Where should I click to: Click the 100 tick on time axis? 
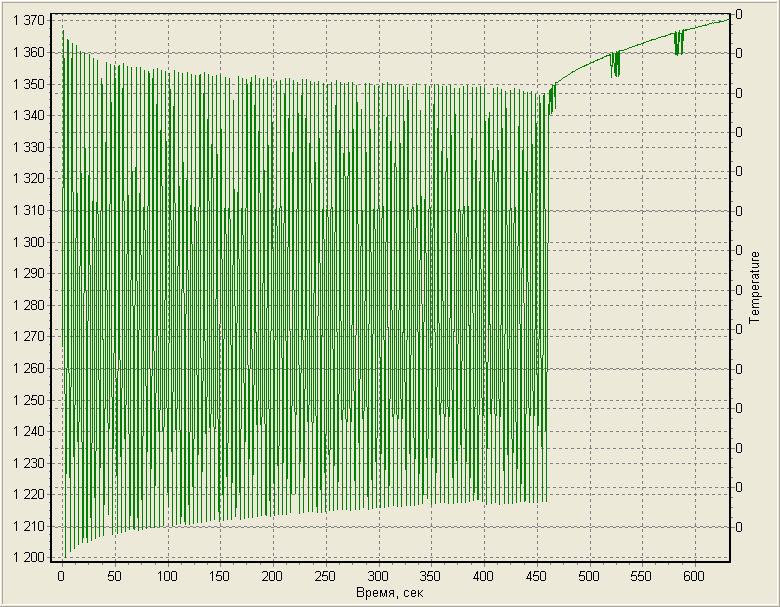click(x=167, y=576)
